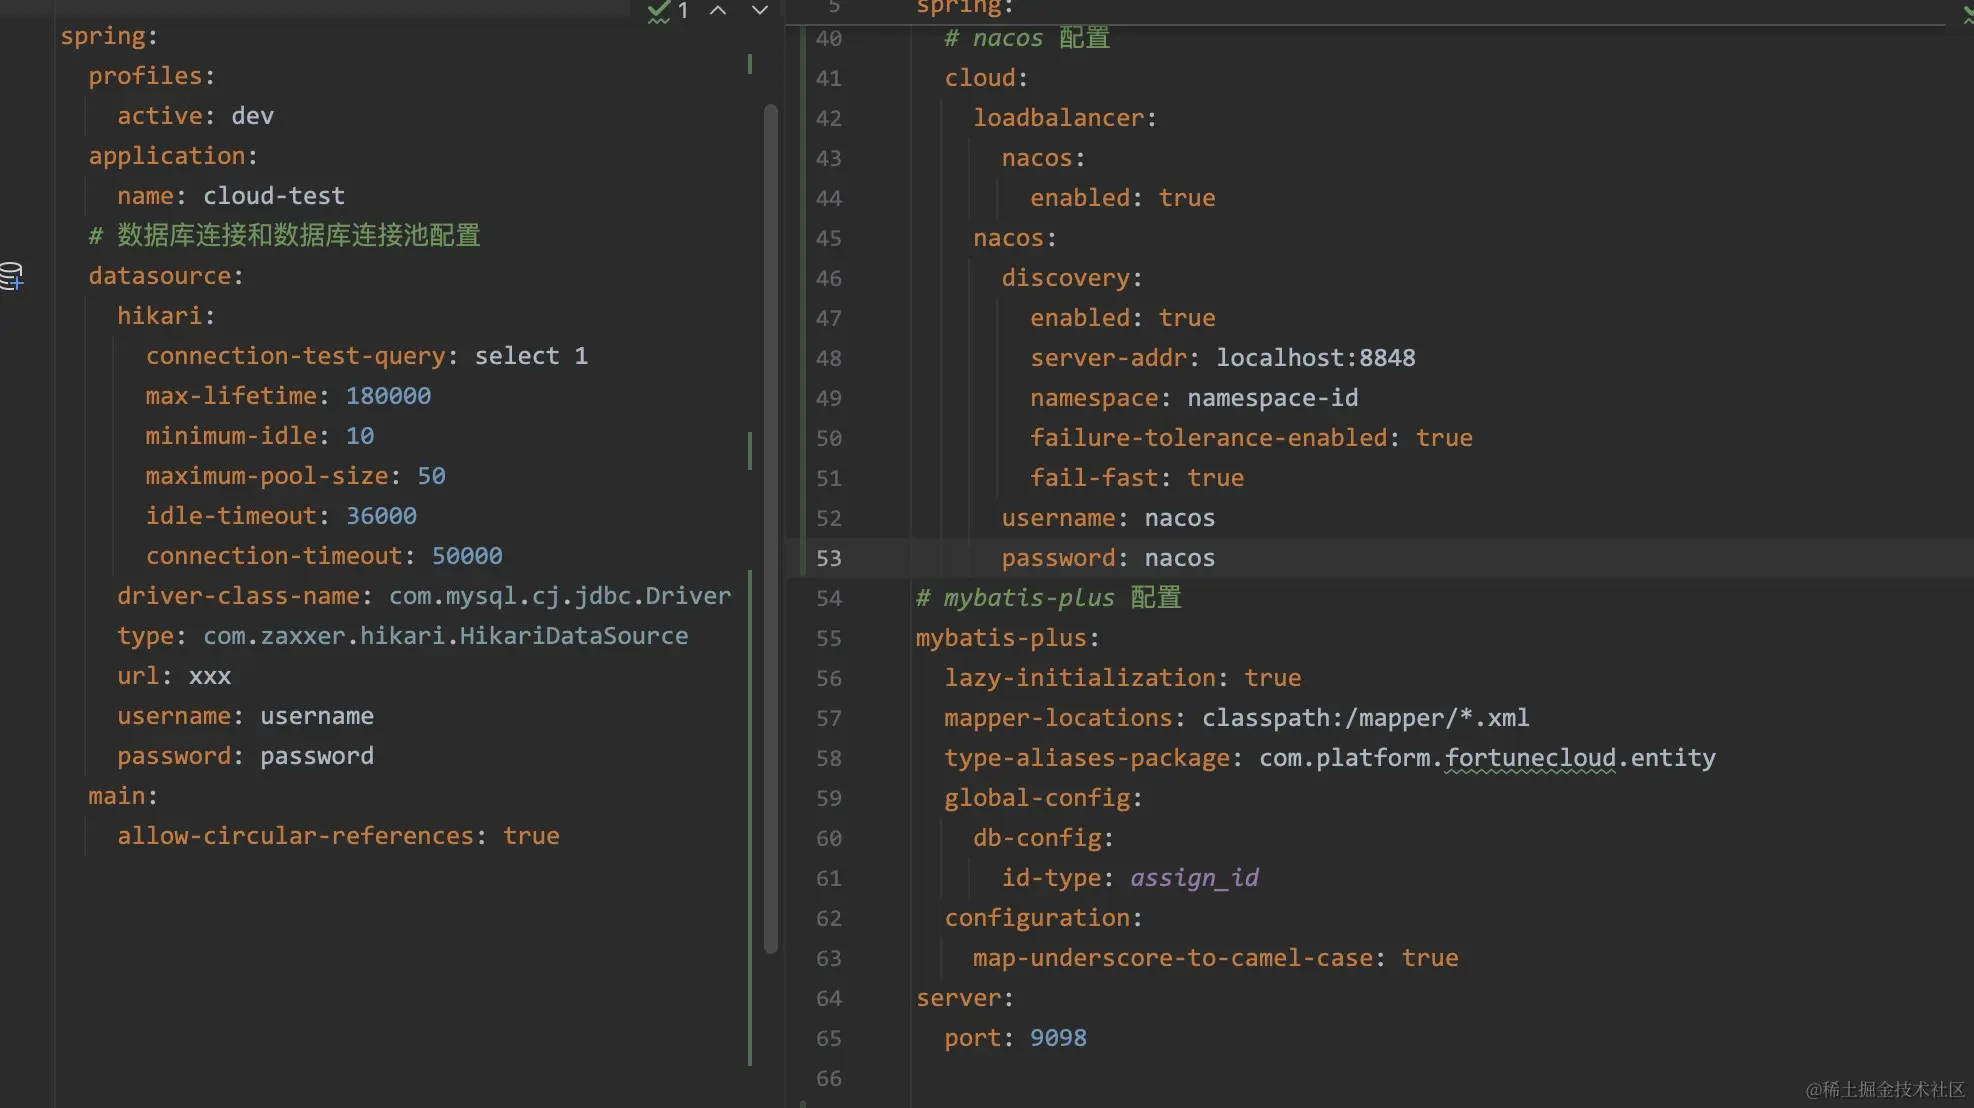
Task: Click line number 53 in the gutter
Action: (x=828, y=558)
